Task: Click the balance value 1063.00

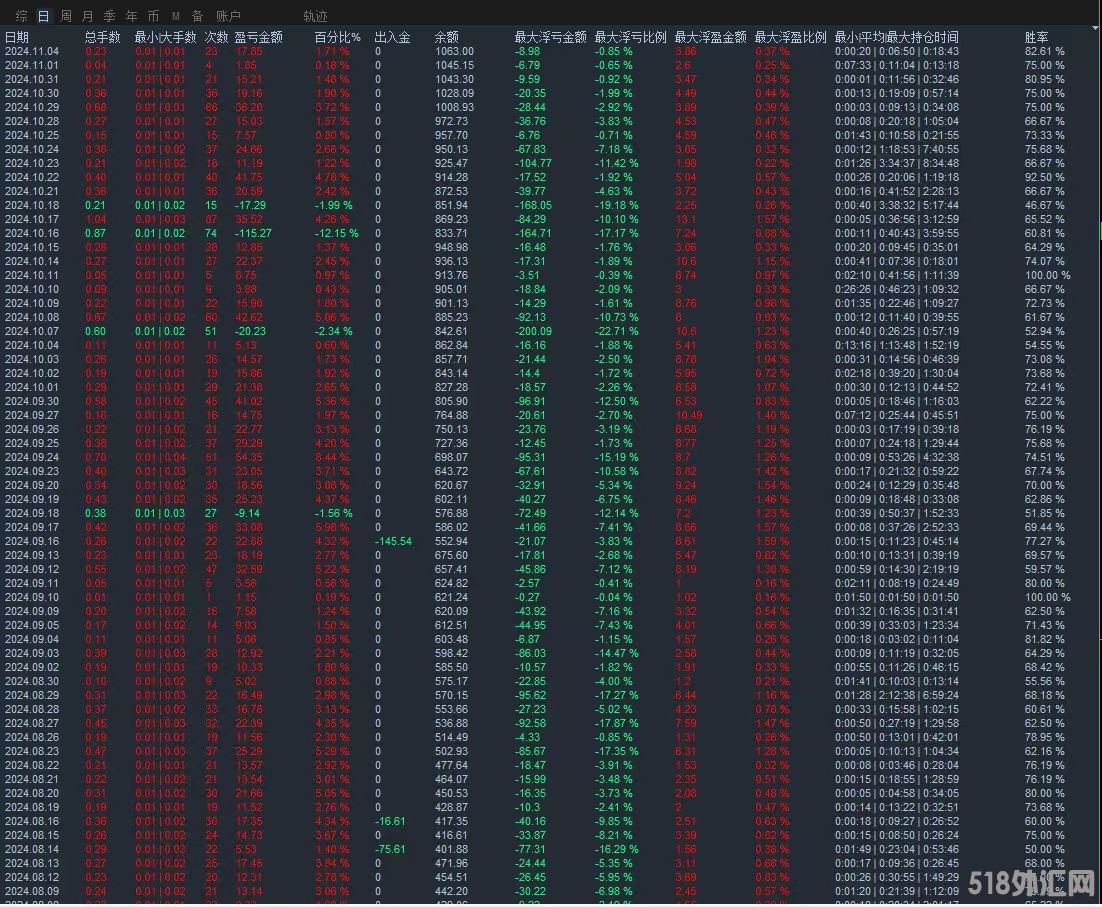Action: pyautogui.click(x=454, y=51)
